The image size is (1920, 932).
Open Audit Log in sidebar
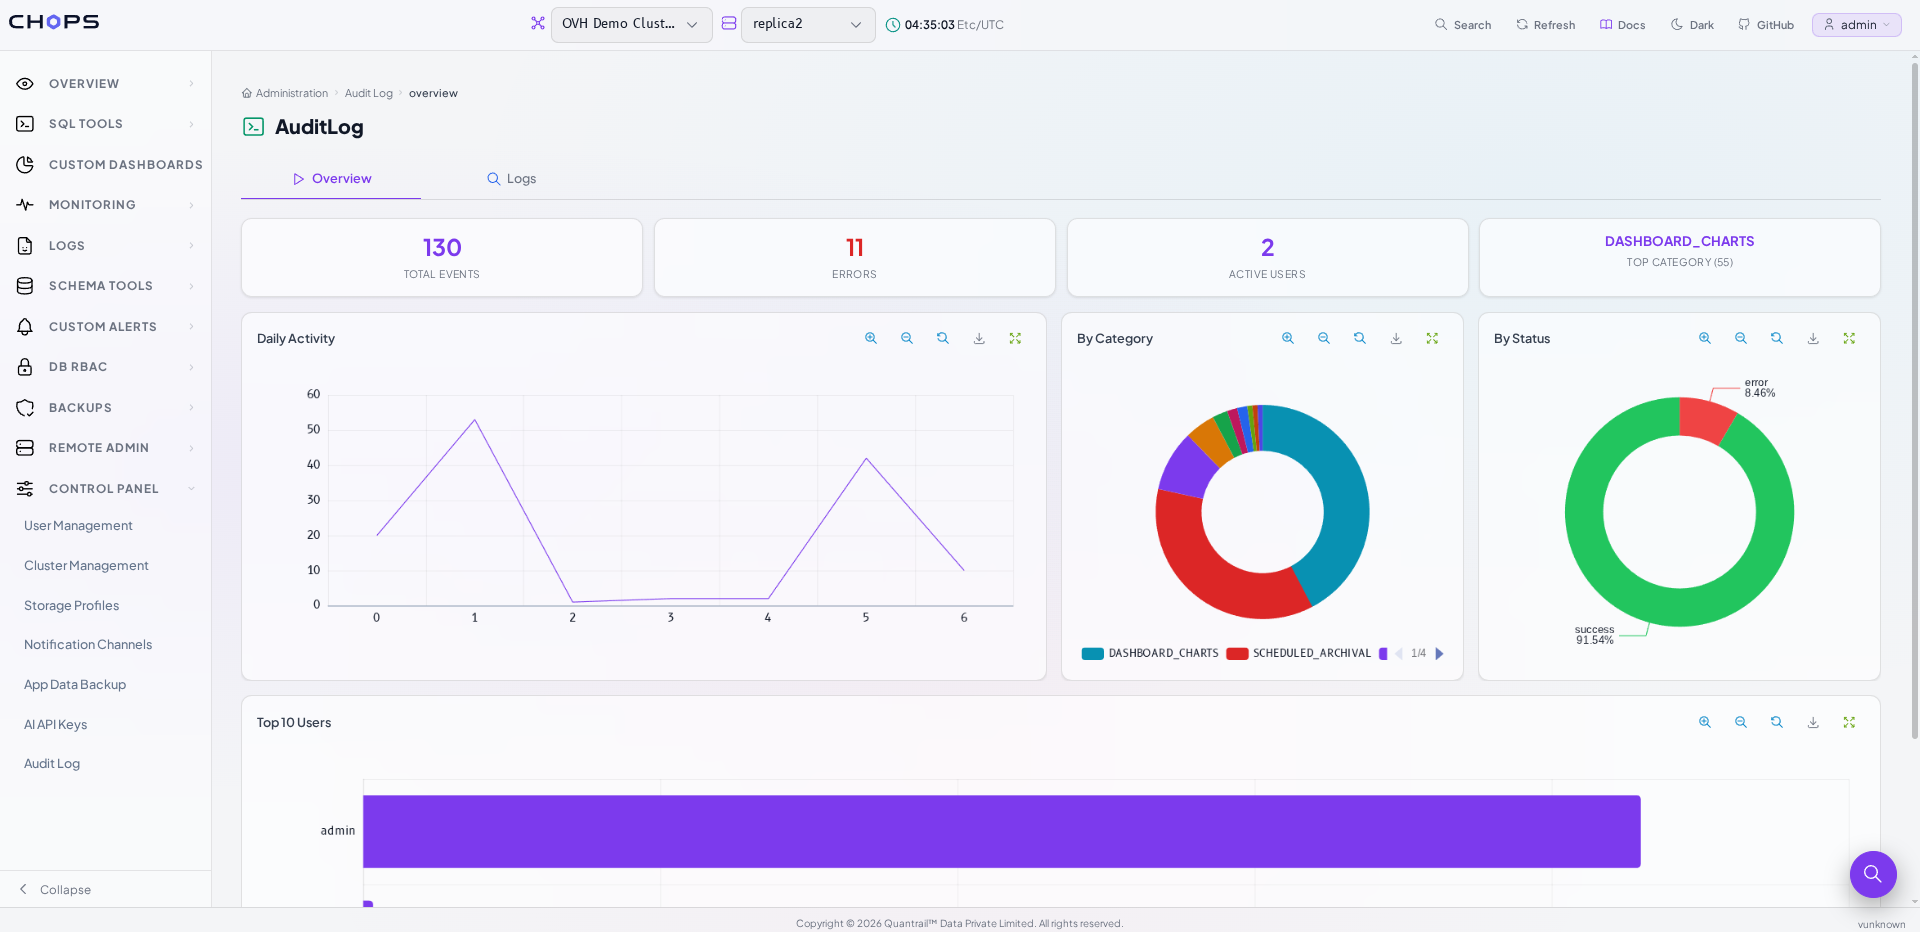52,764
